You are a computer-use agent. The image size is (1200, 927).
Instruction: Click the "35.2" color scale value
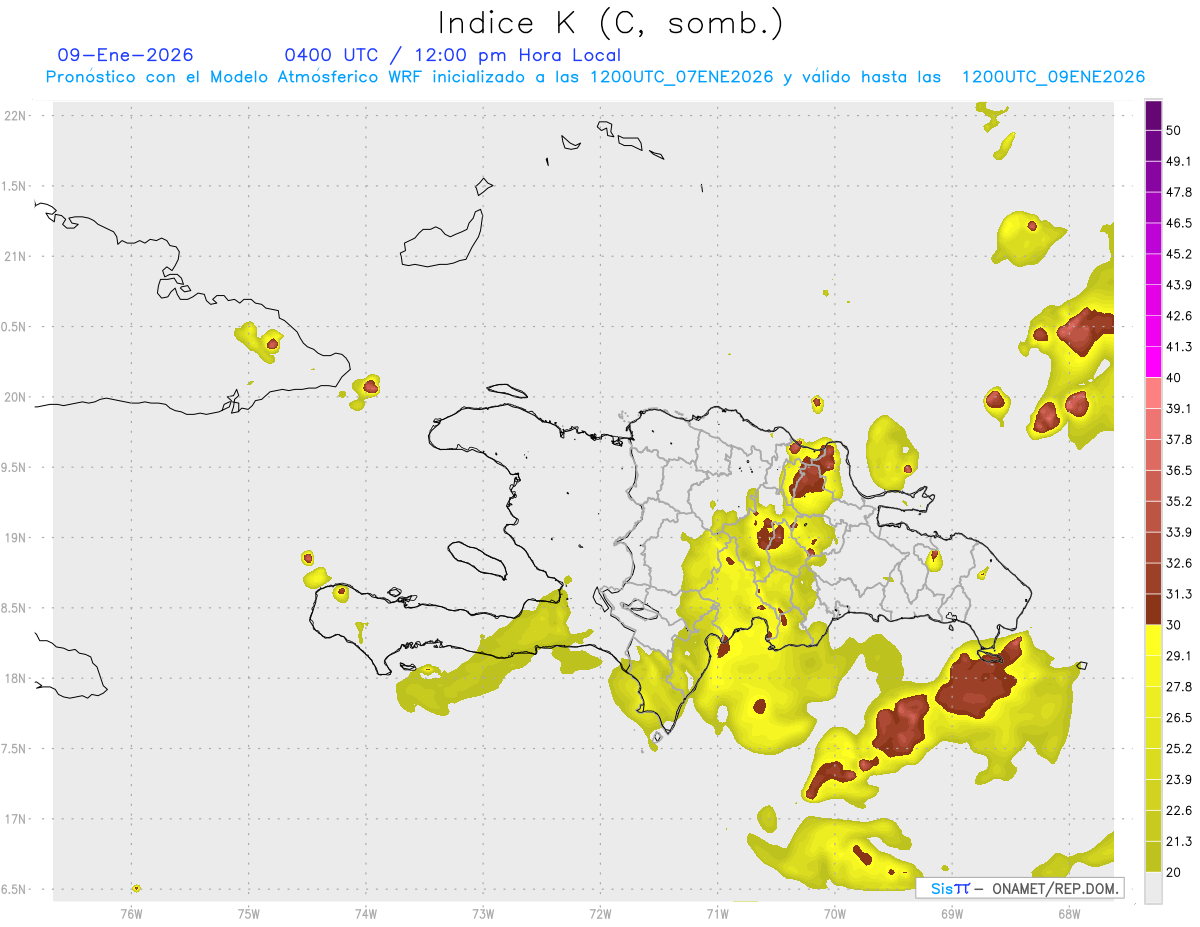point(1179,501)
